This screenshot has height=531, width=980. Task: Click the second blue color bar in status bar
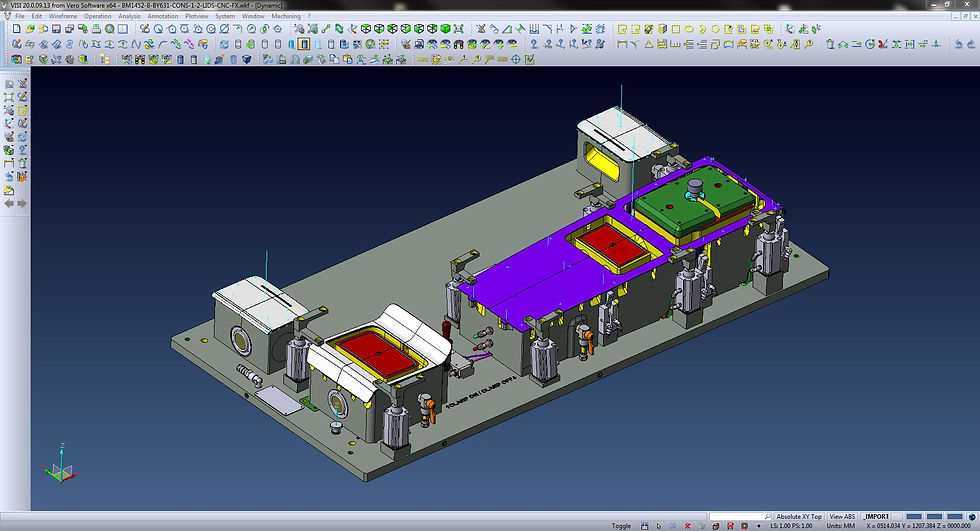tap(934, 517)
